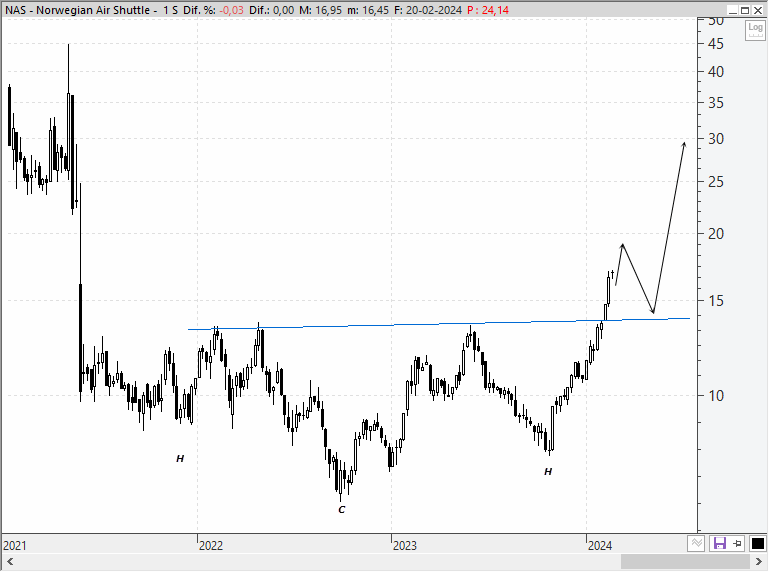Click the pin icon beside the save icon
Image resolution: width=769 pixels, height=572 pixels.
coord(737,543)
